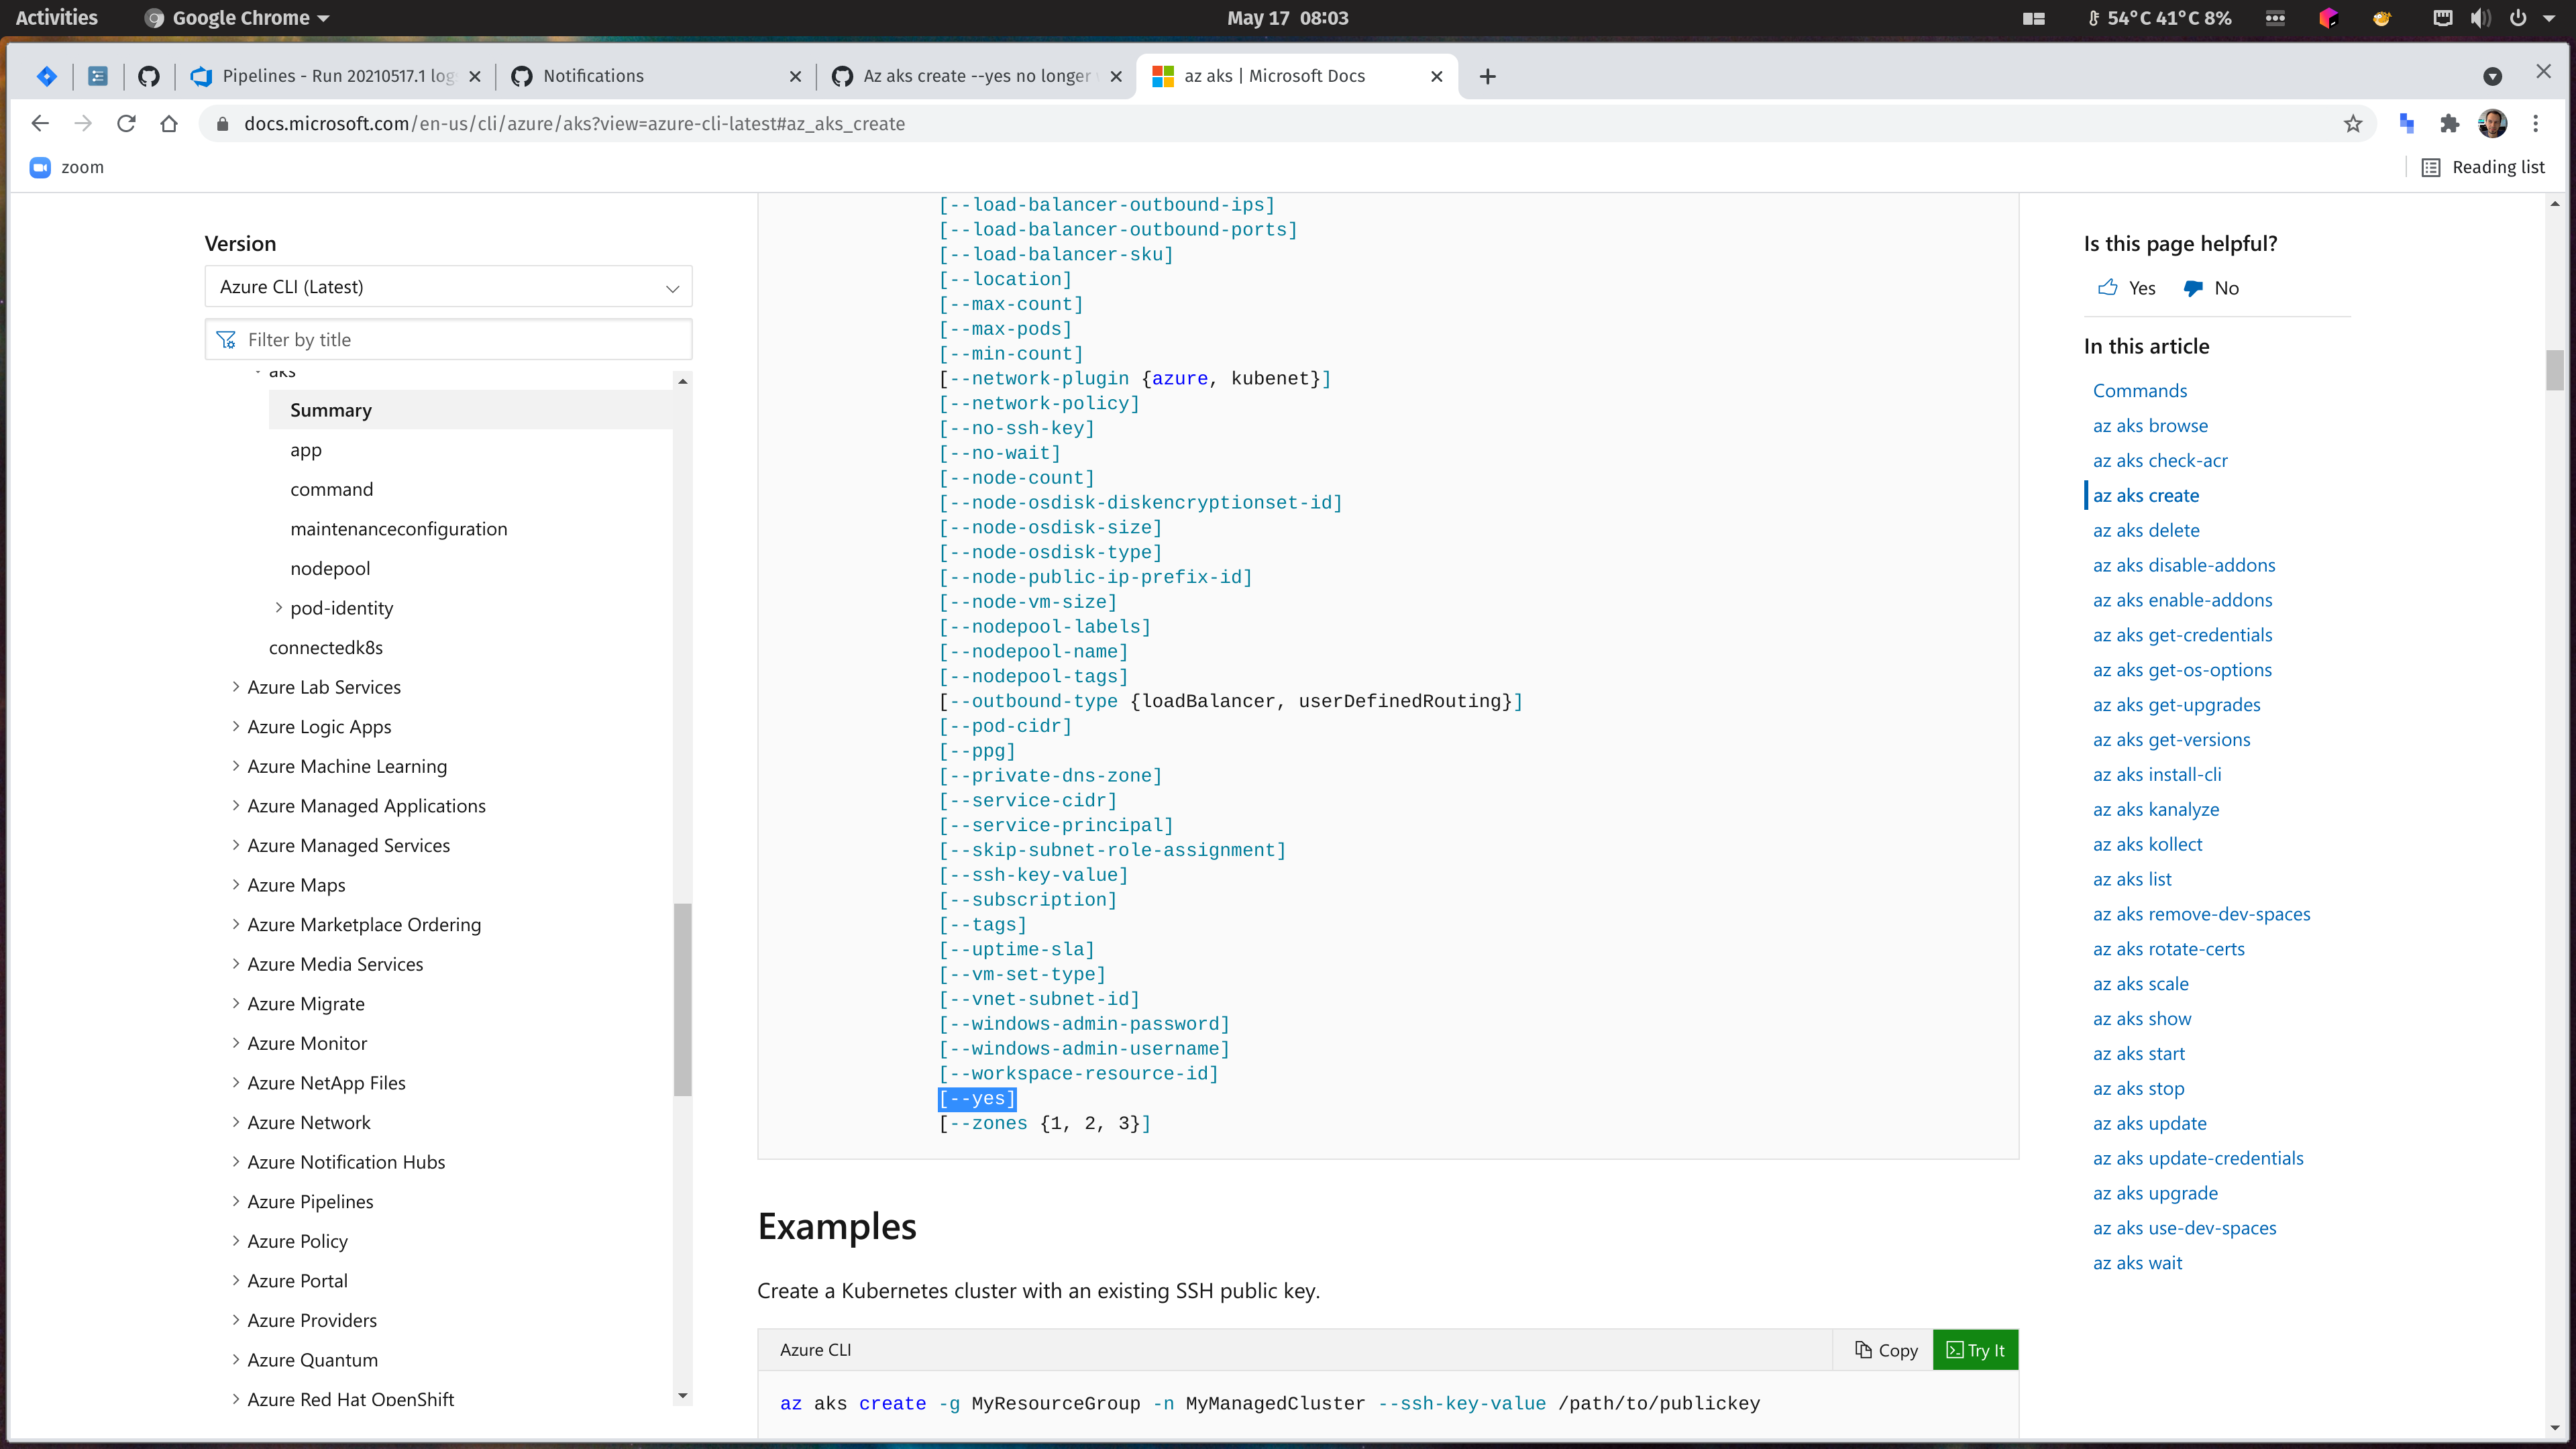Image resolution: width=2576 pixels, height=1449 pixels.
Task: Reload the current page
Action: point(126,124)
